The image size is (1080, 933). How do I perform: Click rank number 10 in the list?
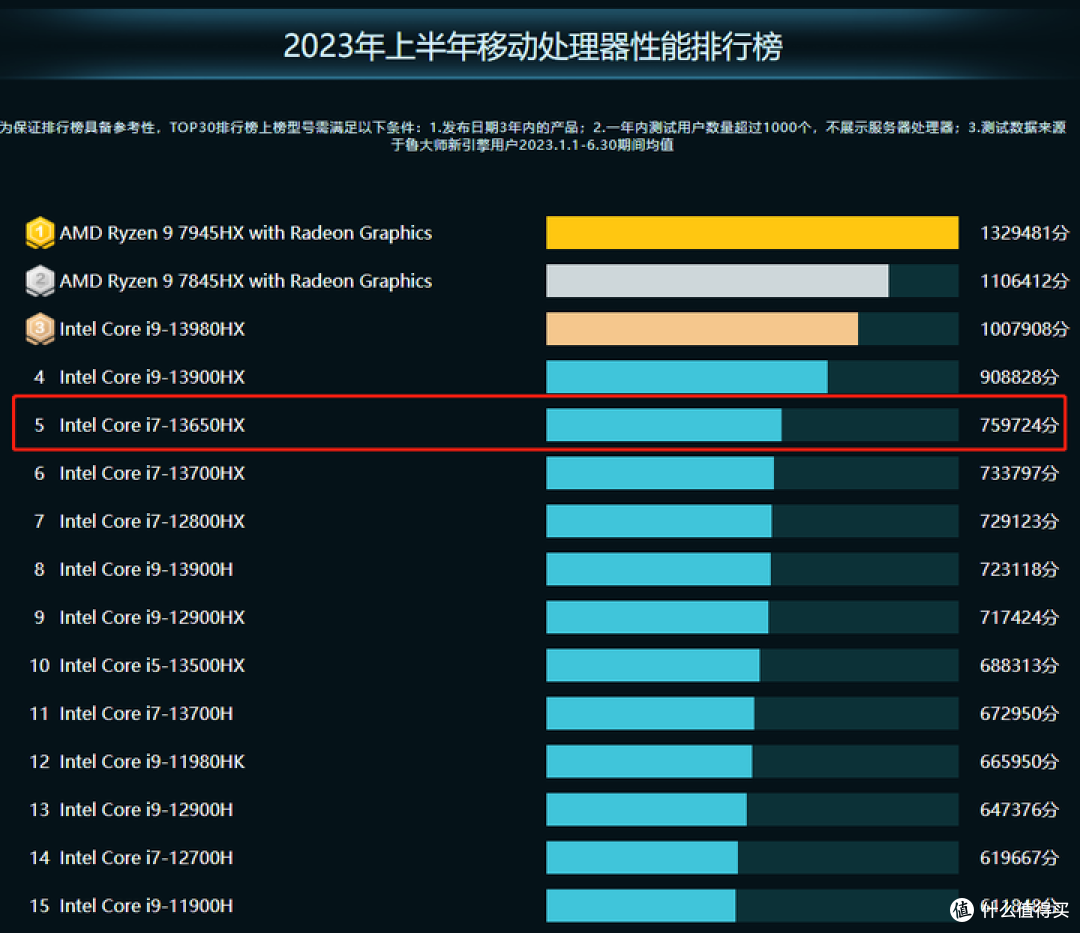point(39,666)
